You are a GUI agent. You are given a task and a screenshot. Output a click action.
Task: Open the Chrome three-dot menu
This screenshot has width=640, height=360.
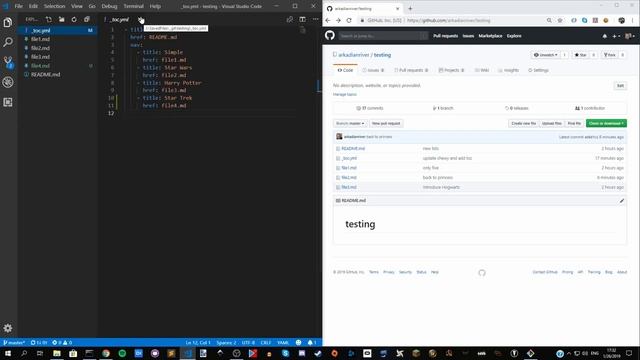[633, 20]
